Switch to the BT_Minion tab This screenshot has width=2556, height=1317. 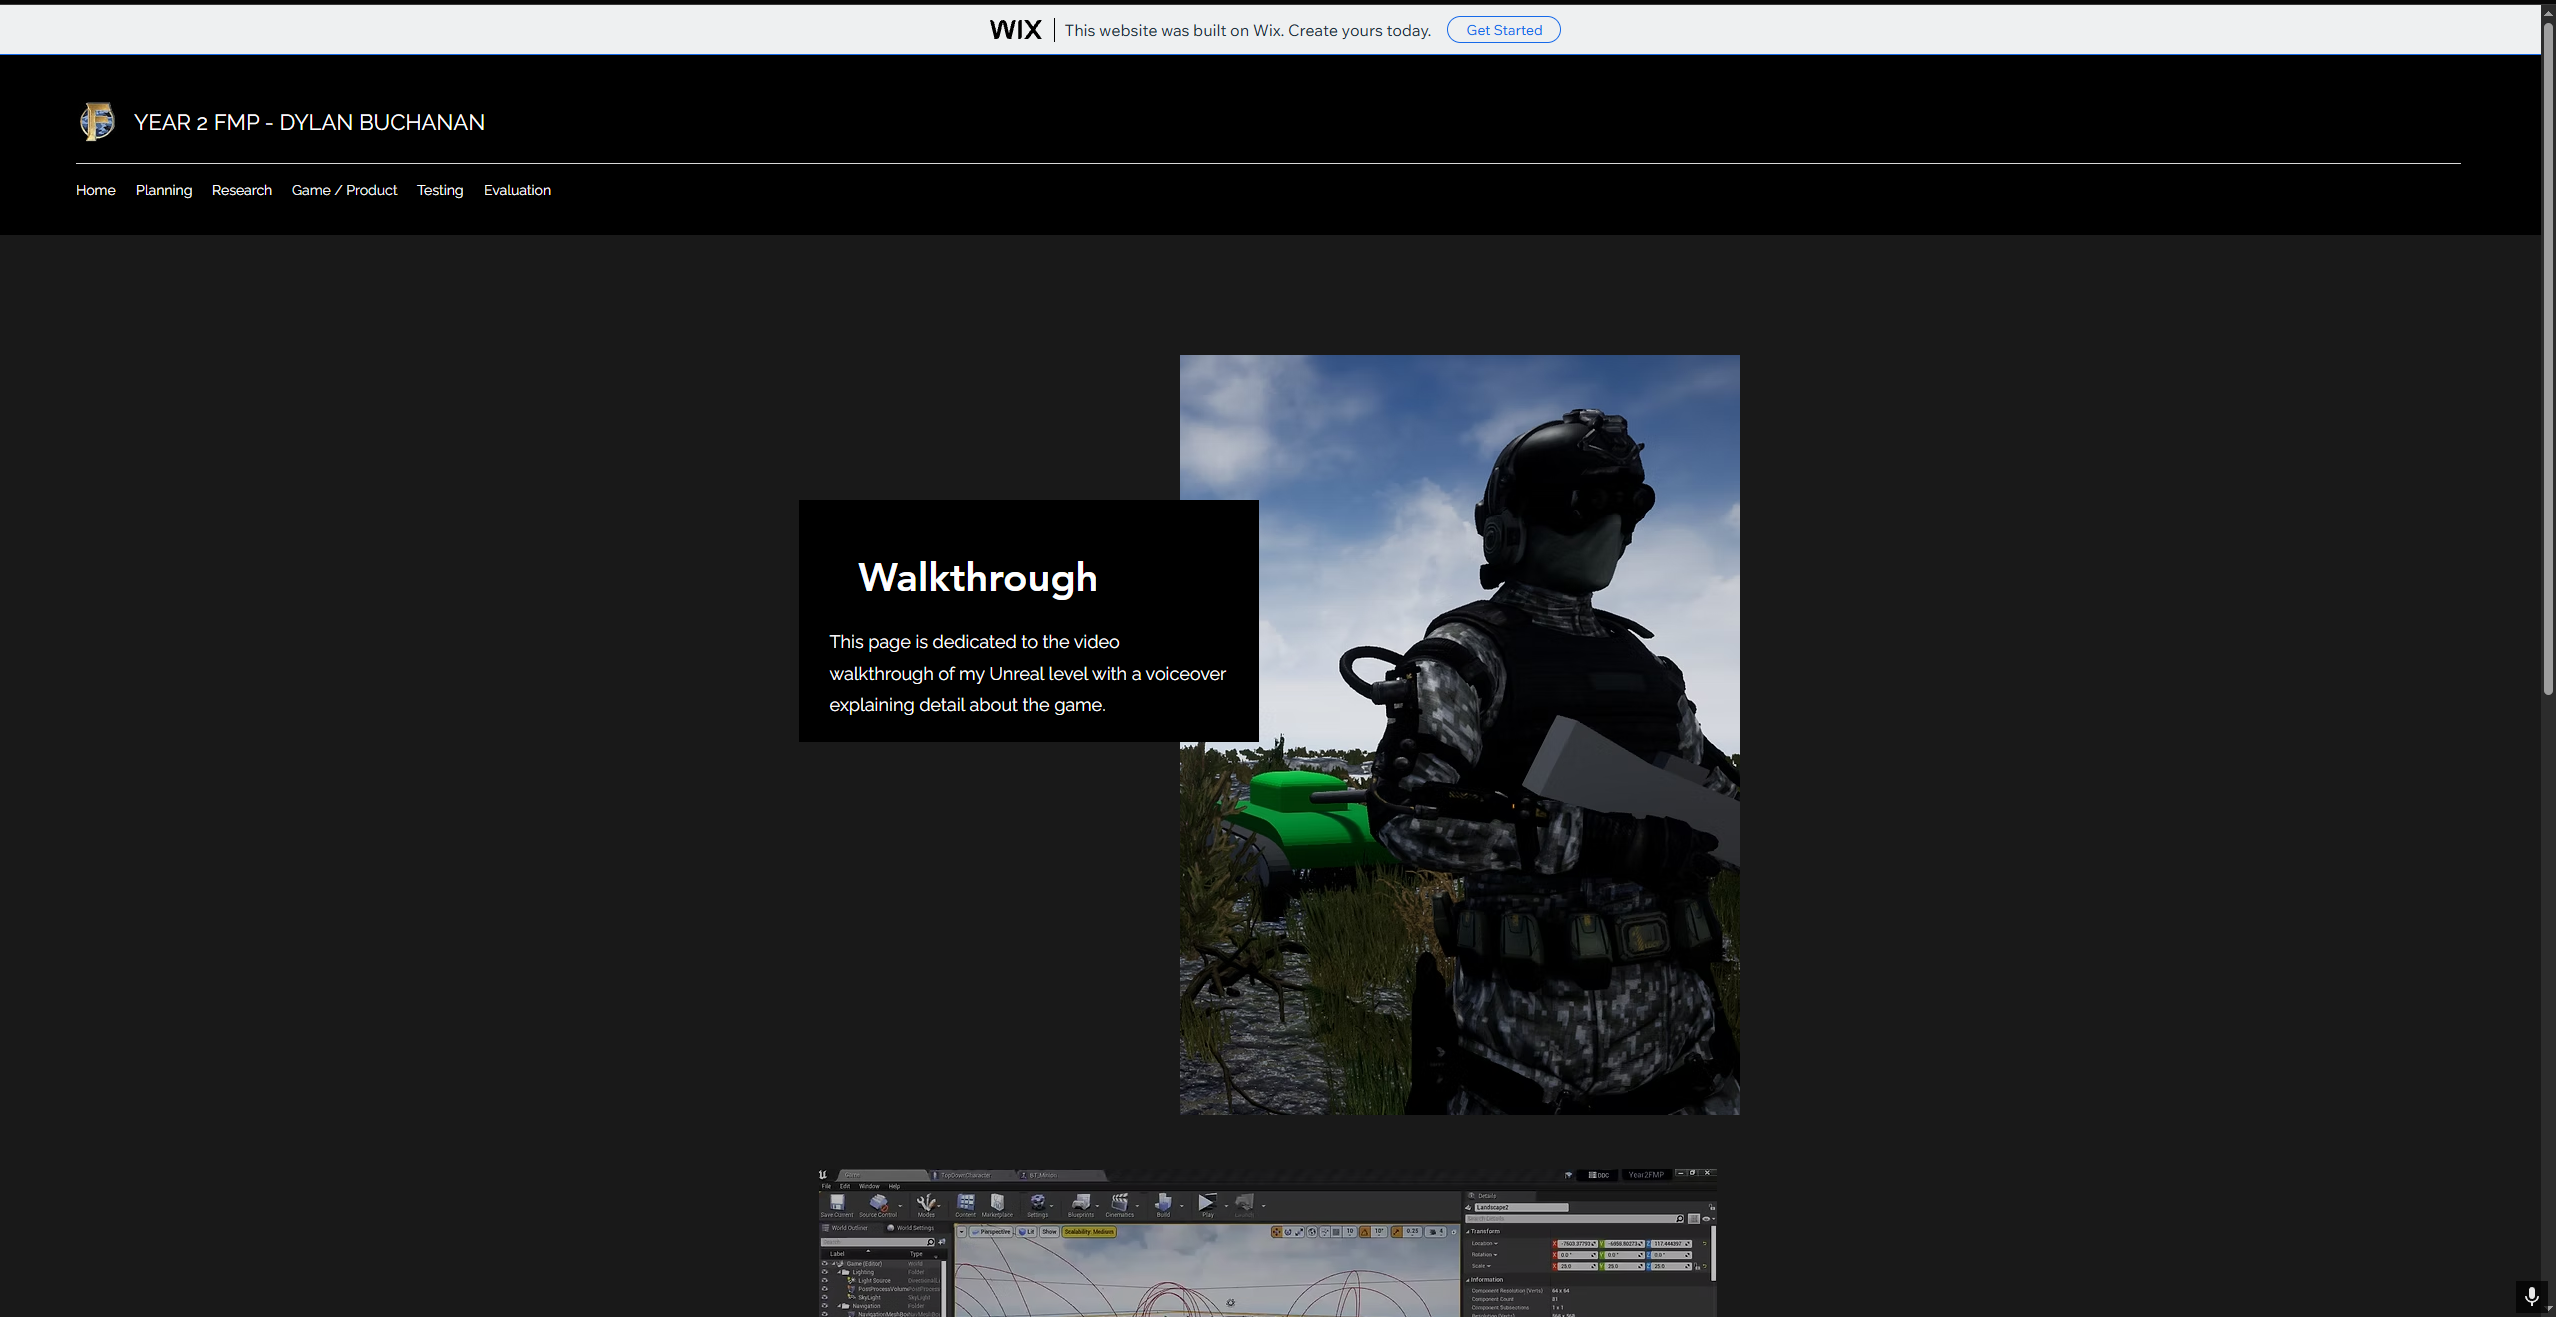tap(1060, 1175)
